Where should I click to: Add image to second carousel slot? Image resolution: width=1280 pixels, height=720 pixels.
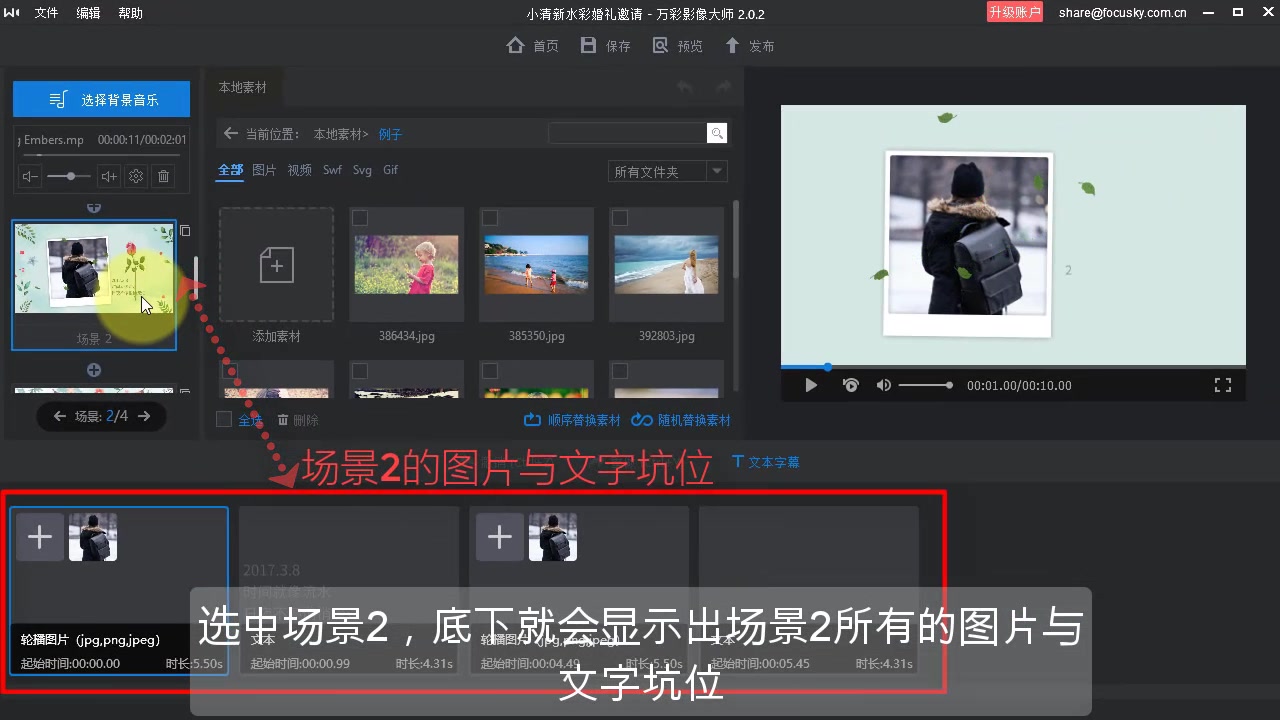tap(500, 537)
